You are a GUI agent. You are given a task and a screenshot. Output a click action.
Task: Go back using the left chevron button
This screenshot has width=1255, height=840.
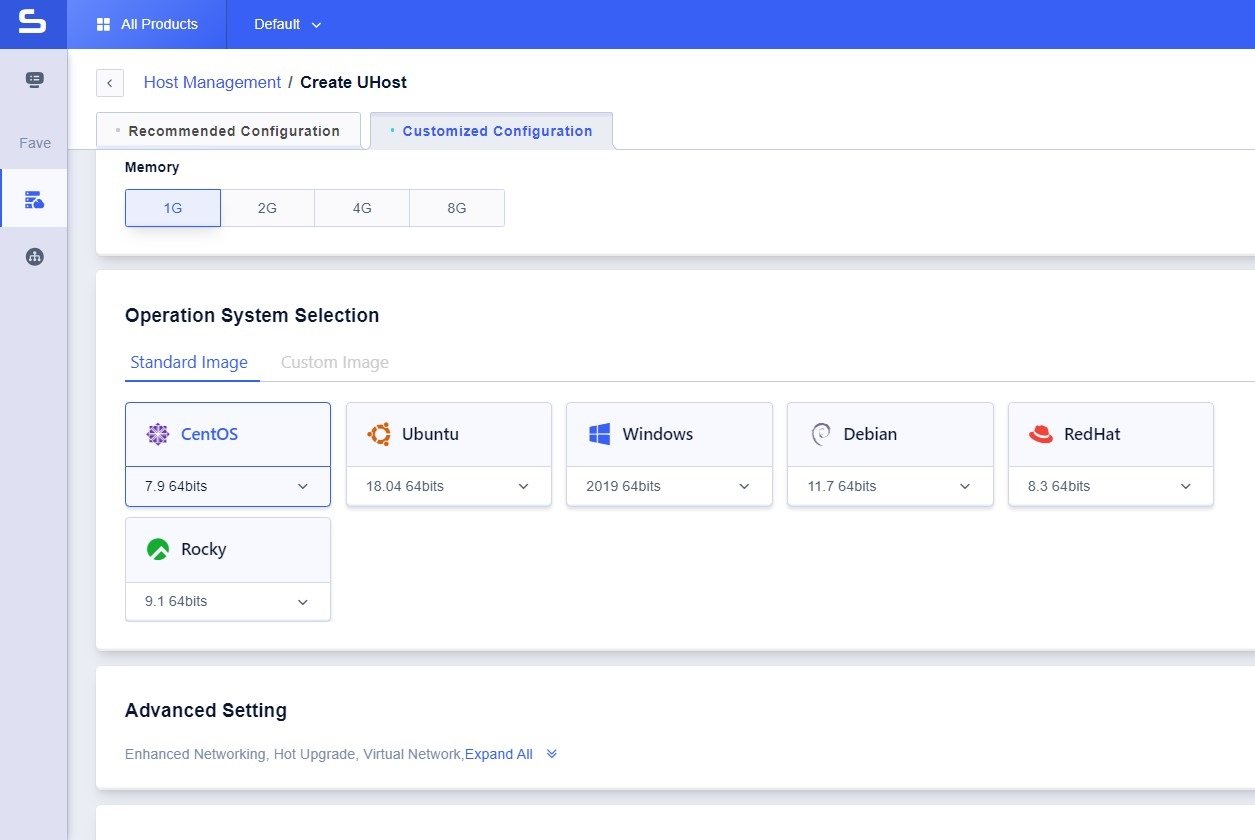click(110, 83)
